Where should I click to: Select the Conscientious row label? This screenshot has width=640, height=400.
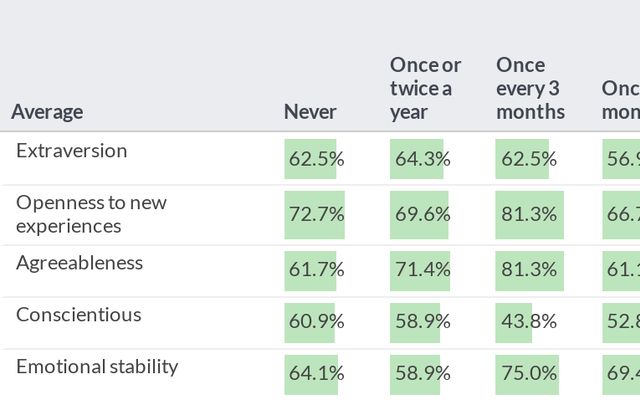pos(78,315)
